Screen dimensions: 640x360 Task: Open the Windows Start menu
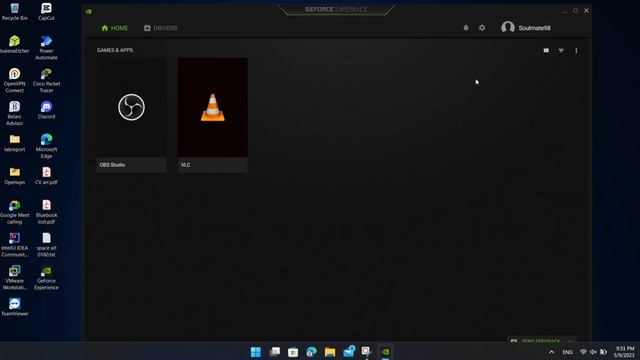(x=256, y=351)
